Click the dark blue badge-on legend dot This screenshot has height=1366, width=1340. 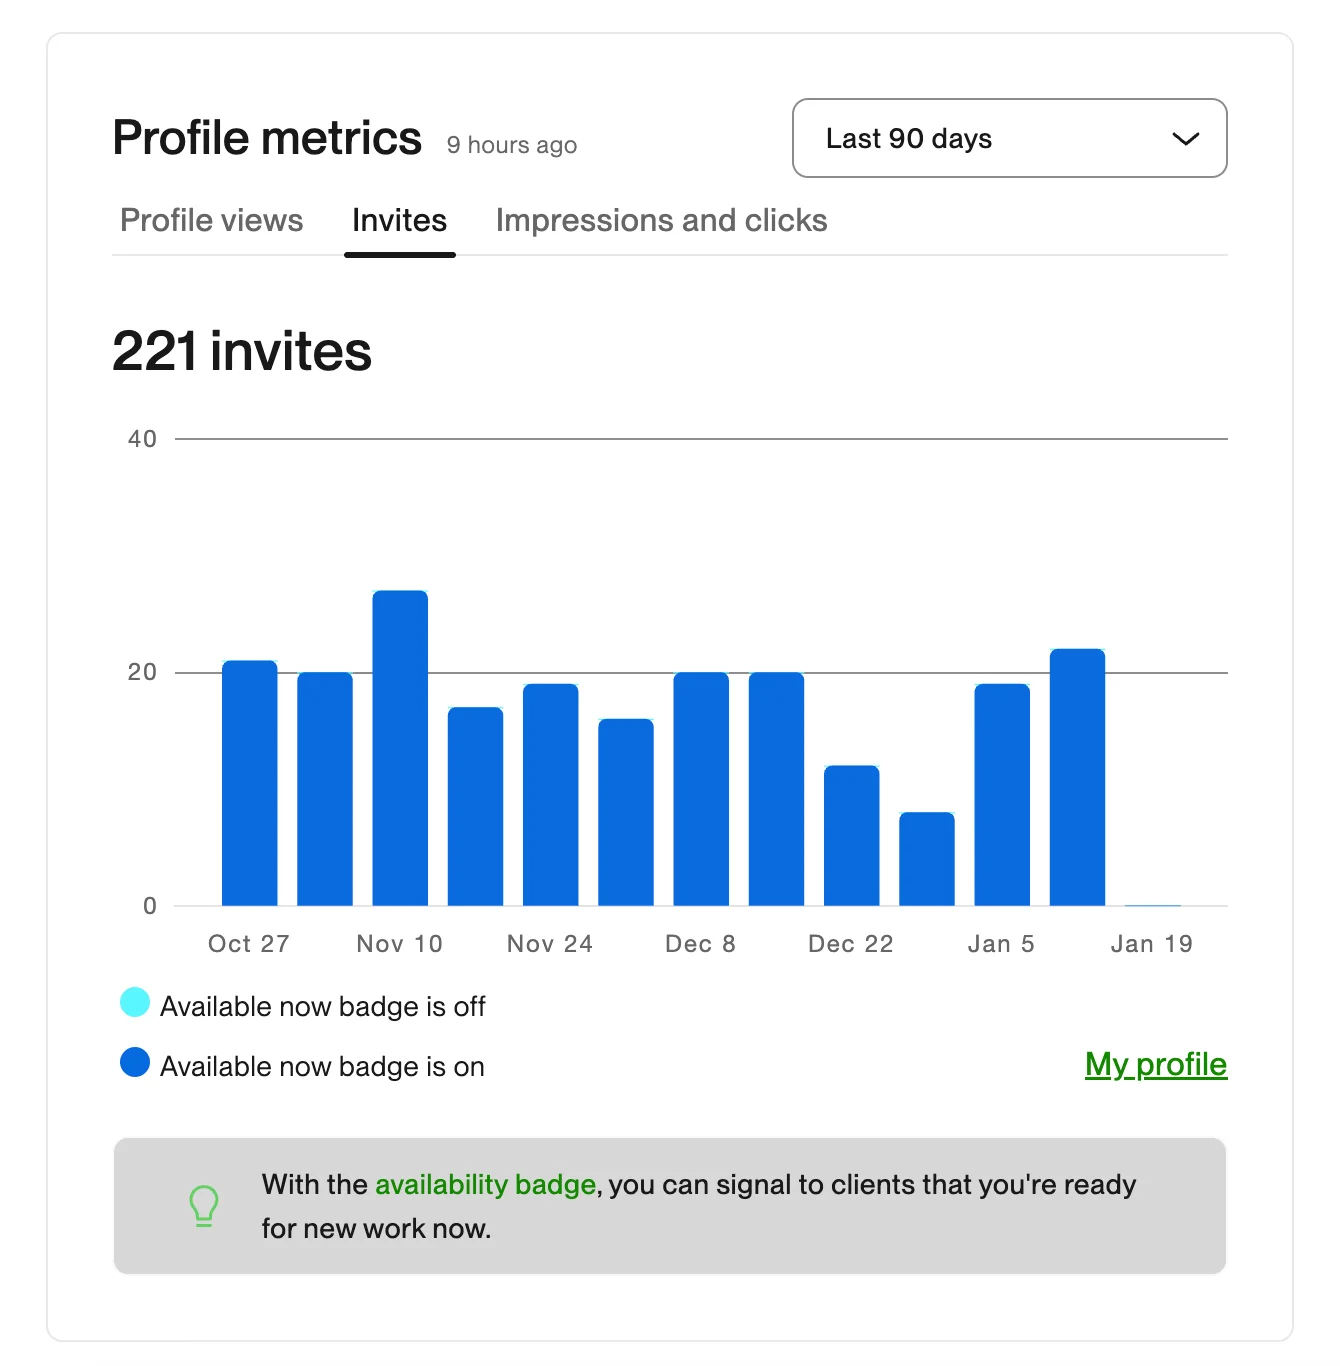(135, 1062)
